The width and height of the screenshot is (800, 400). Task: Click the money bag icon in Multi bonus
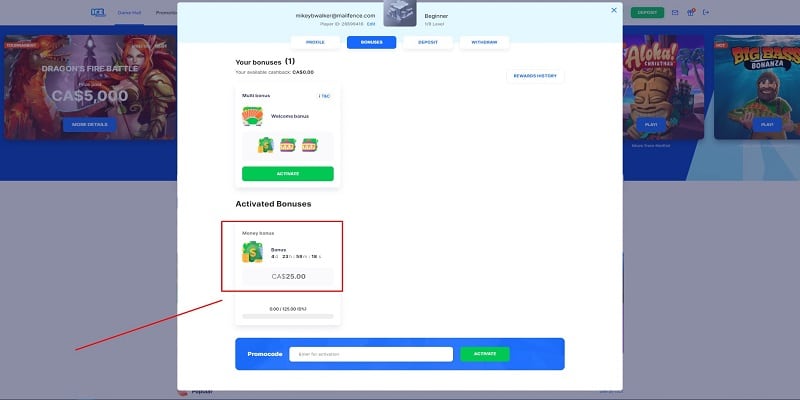coord(265,146)
